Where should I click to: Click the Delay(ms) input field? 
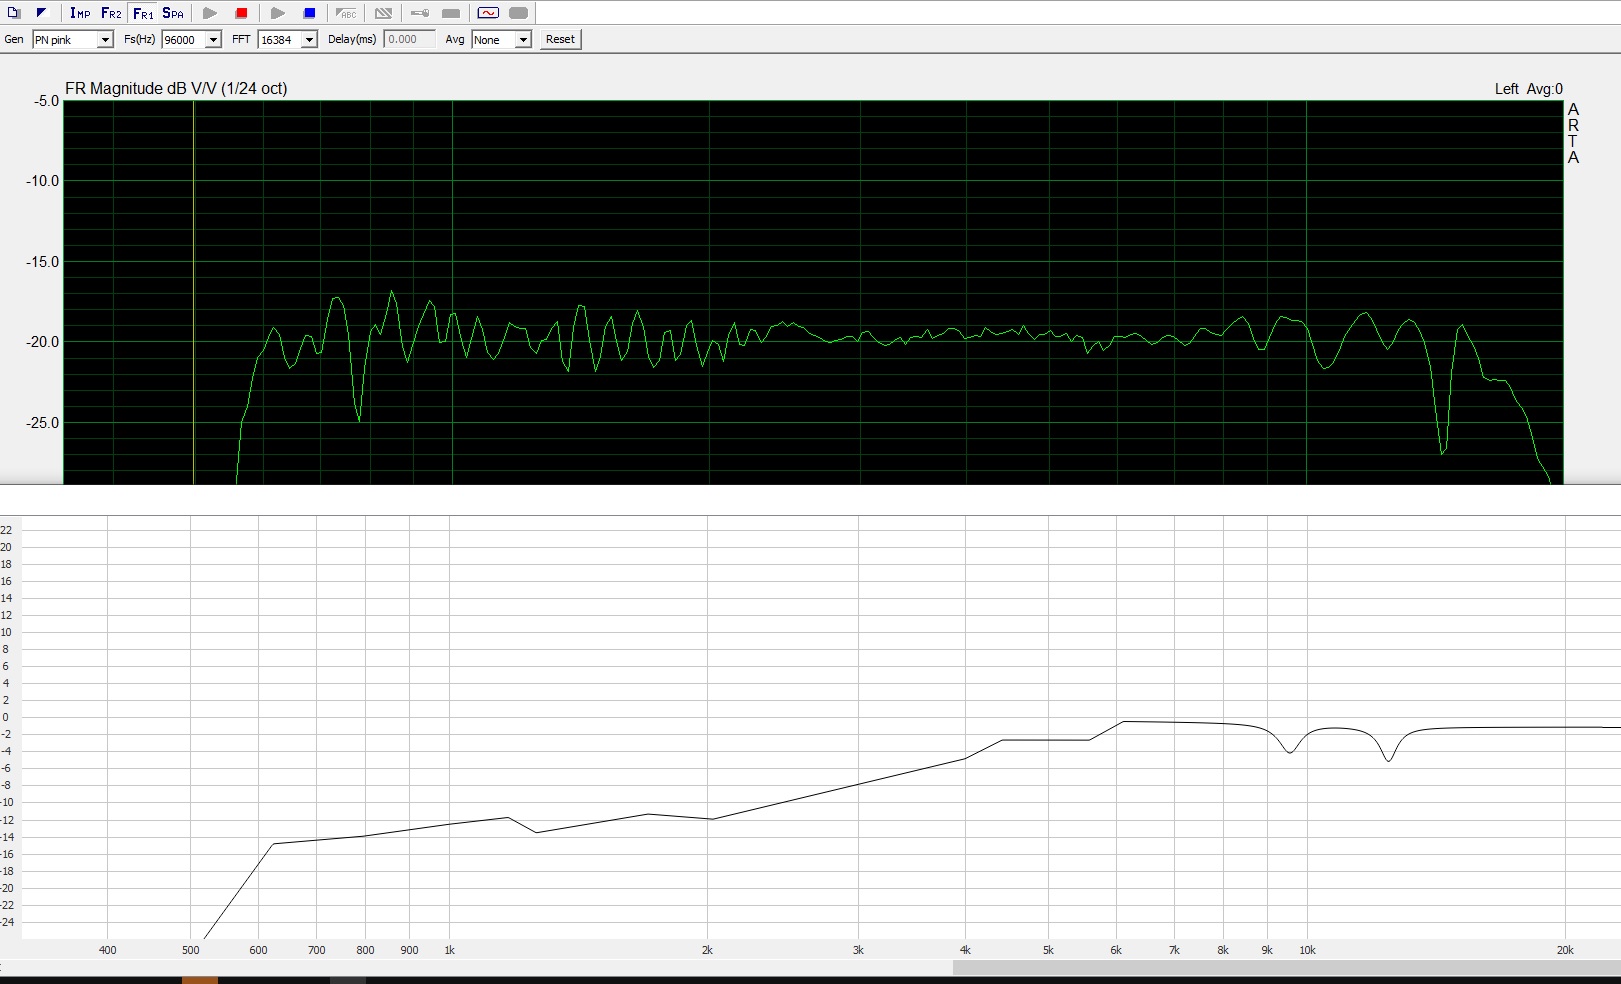[410, 39]
